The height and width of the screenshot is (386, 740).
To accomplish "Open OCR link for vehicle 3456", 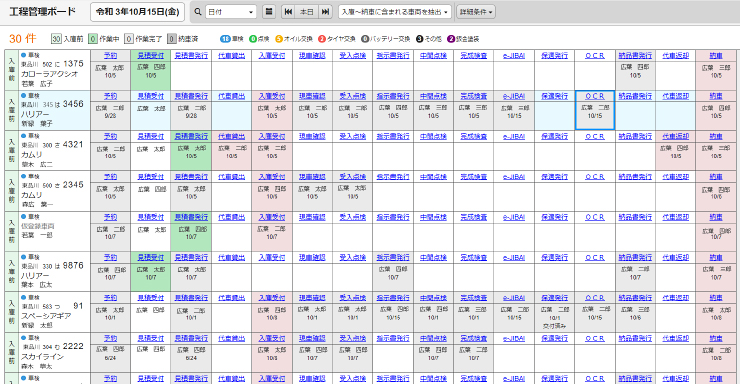I will (595, 96).
